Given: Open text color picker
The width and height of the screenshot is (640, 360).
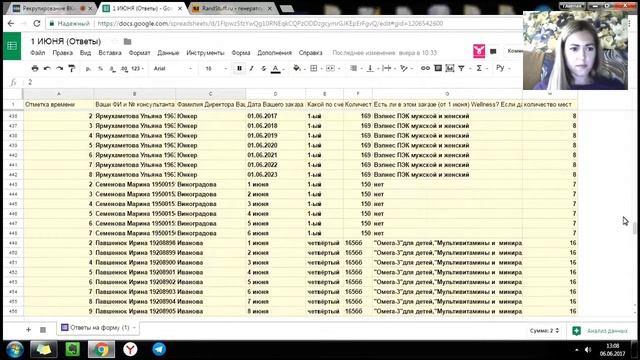Looking at the screenshot, I should coord(276,69).
